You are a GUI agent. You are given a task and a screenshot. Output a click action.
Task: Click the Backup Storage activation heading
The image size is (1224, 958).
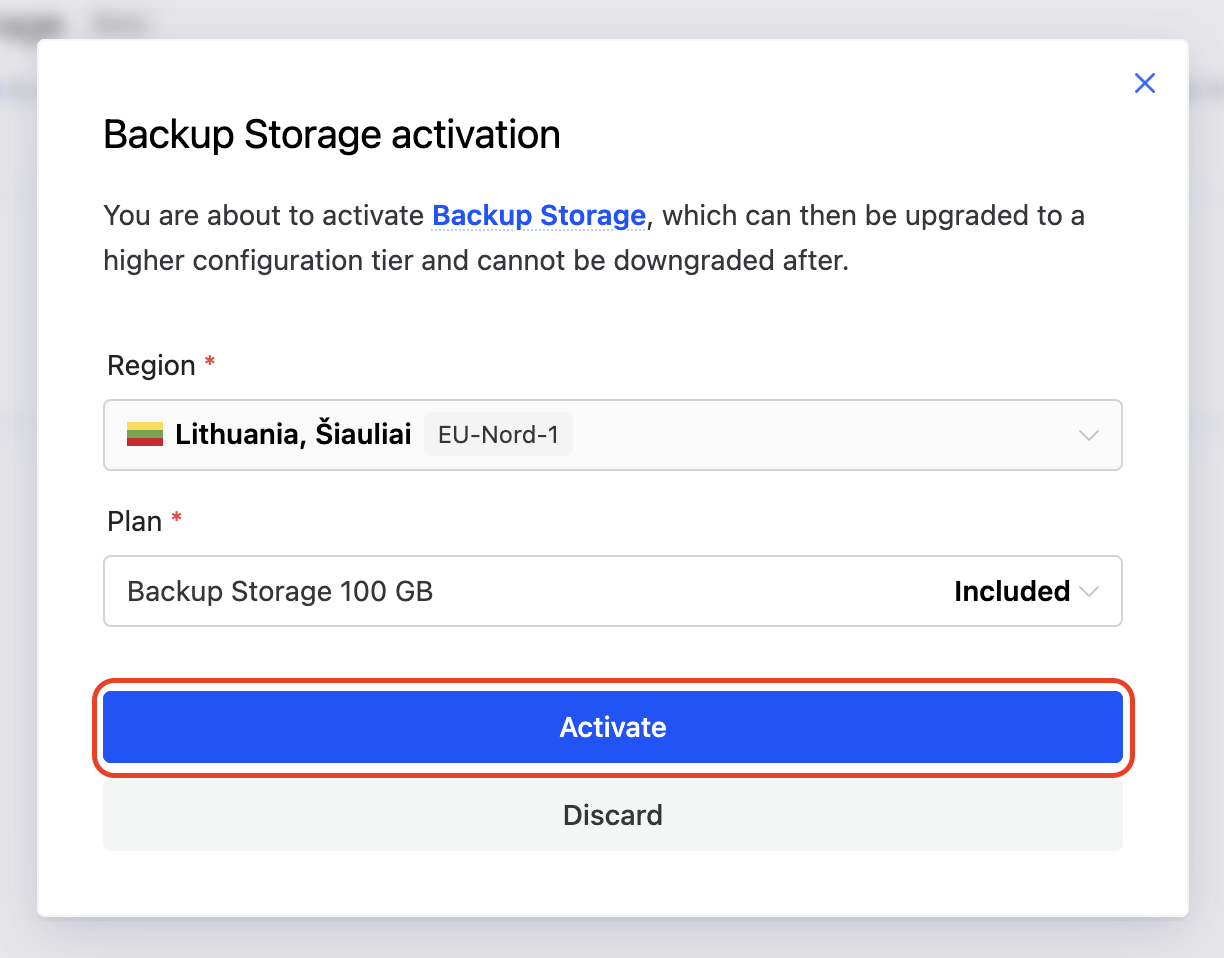(x=332, y=134)
